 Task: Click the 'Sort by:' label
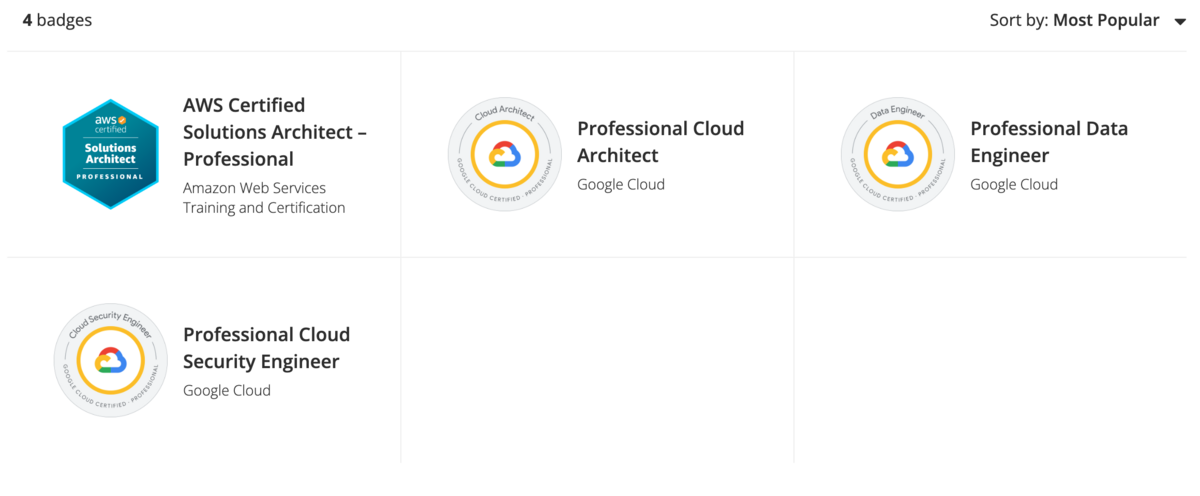[1018, 20]
